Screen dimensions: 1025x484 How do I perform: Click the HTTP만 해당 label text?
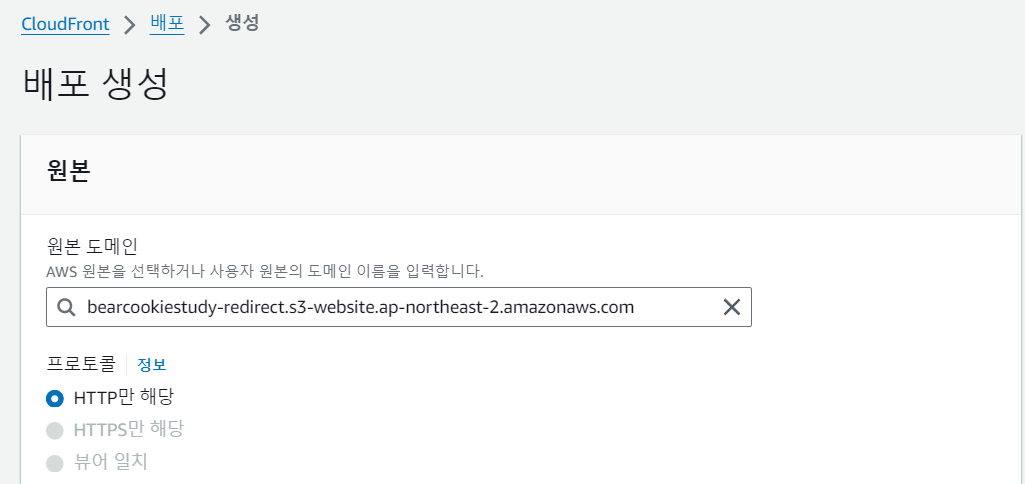point(124,397)
